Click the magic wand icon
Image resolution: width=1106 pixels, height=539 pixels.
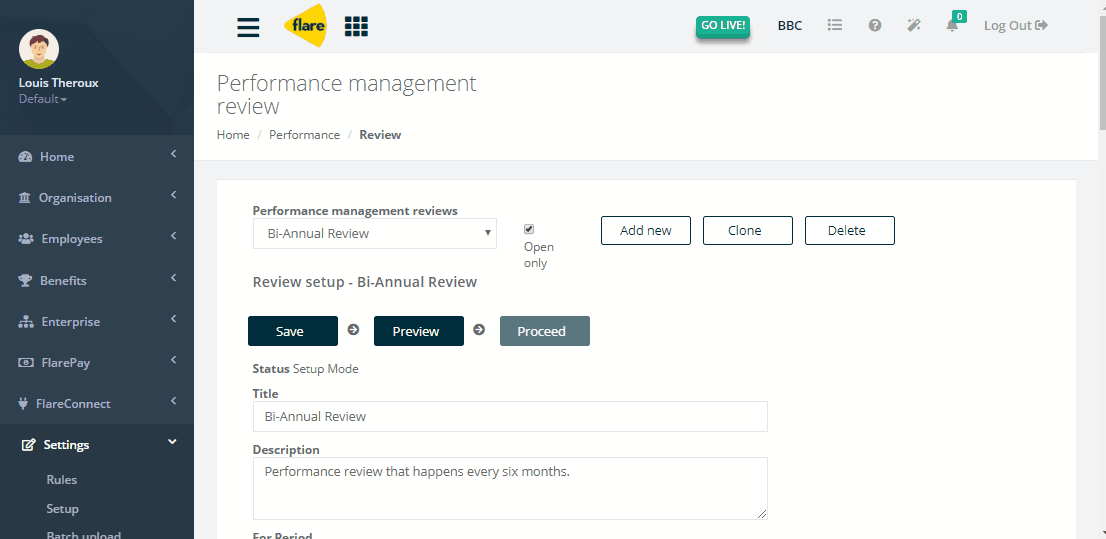914,25
